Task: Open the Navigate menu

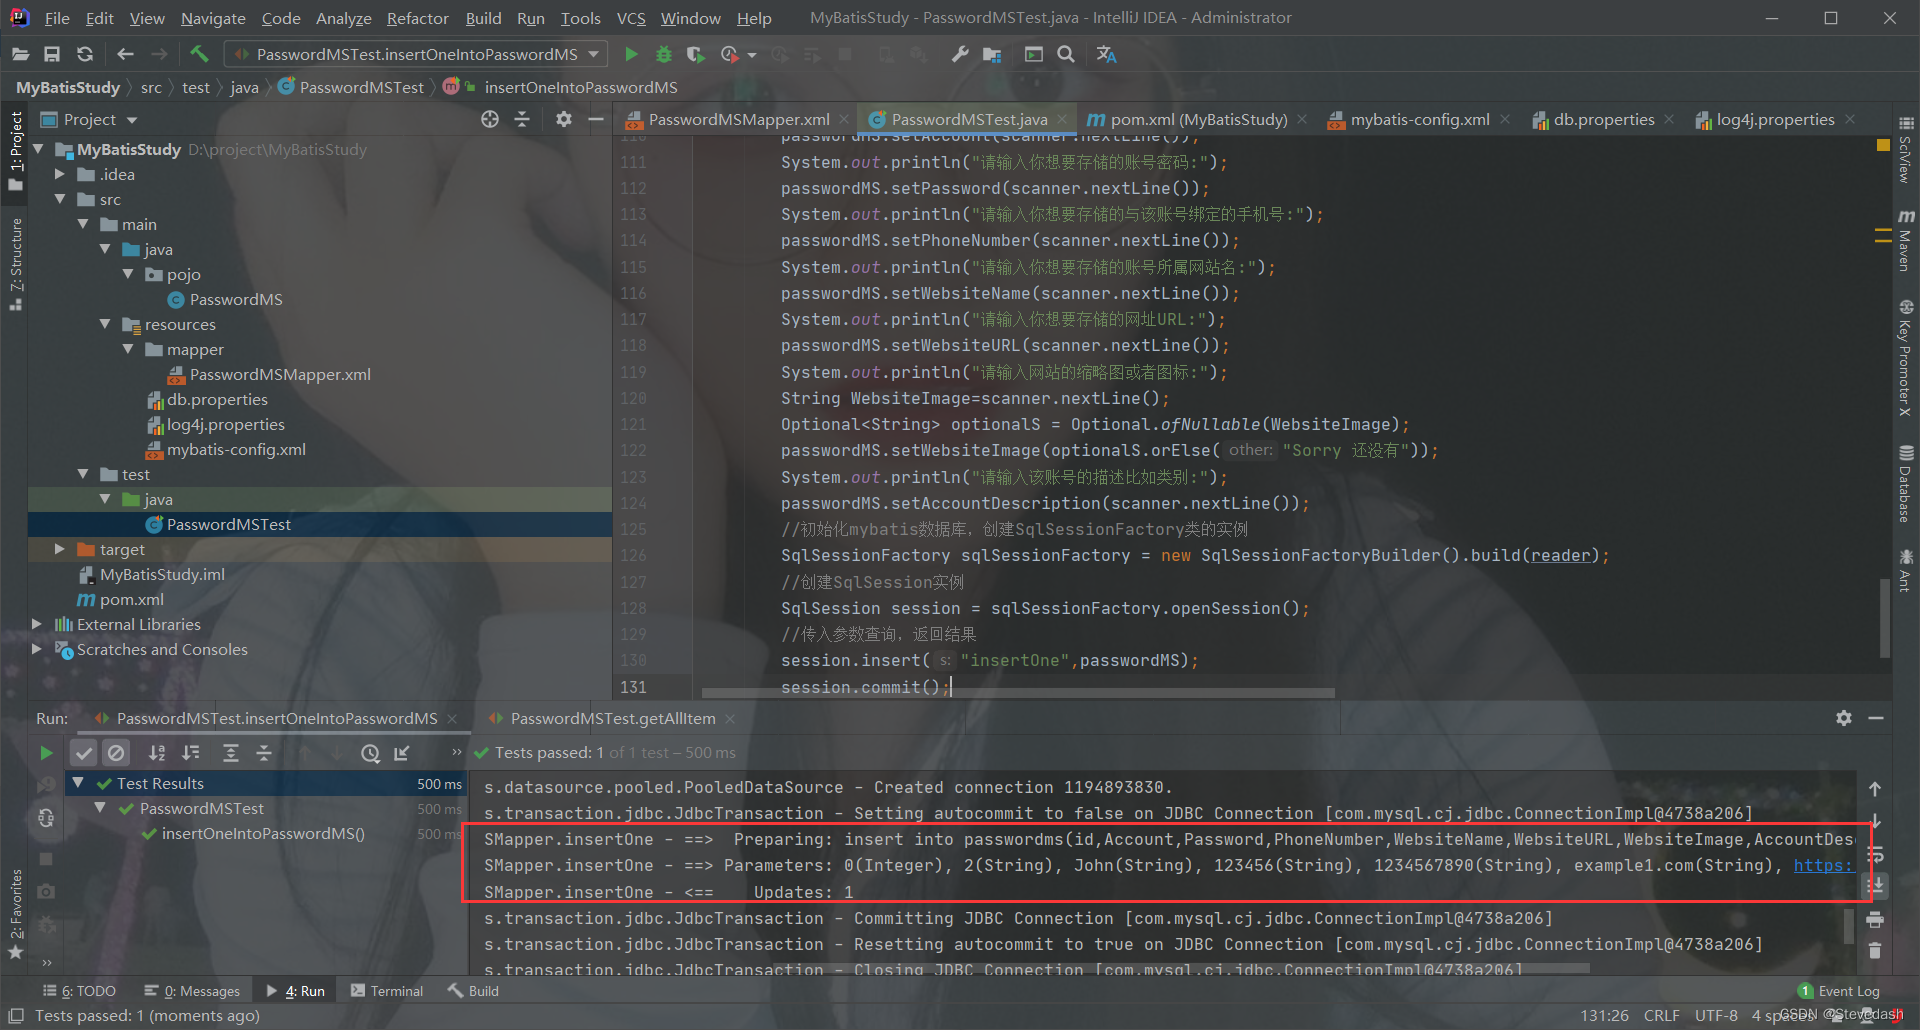Action: point(213,18)
